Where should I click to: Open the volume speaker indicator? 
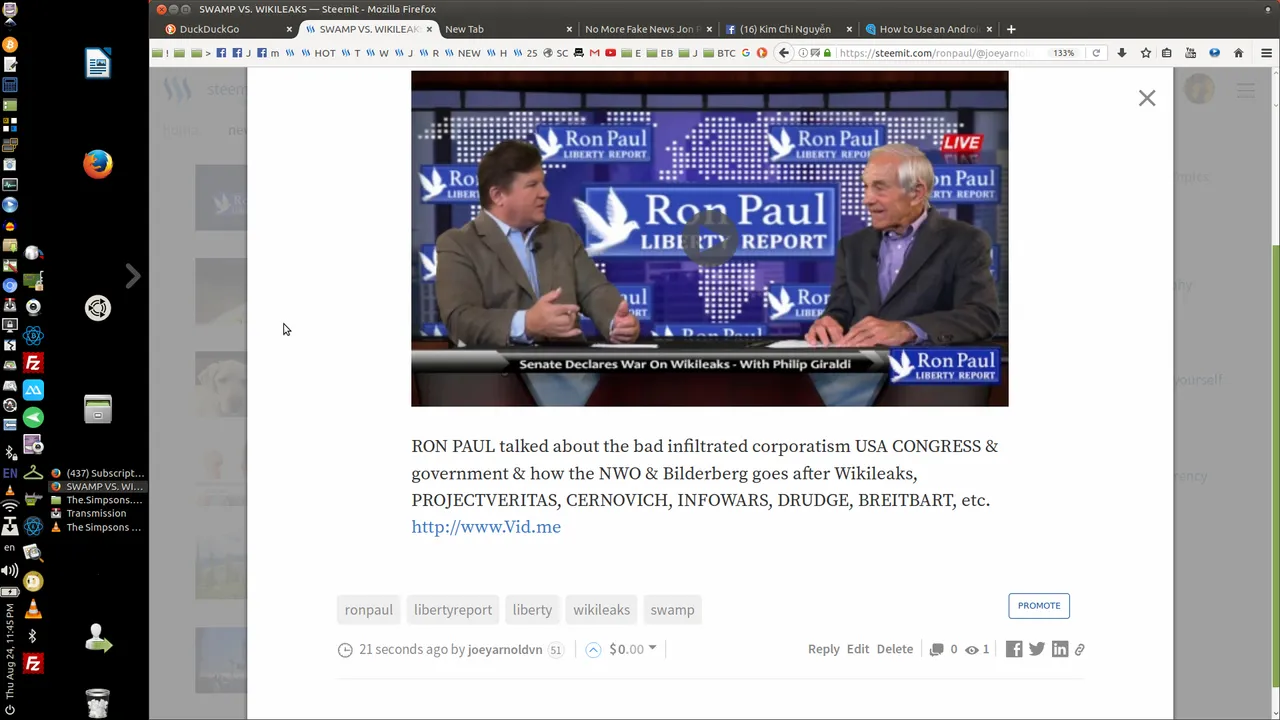tap(10, 570)
